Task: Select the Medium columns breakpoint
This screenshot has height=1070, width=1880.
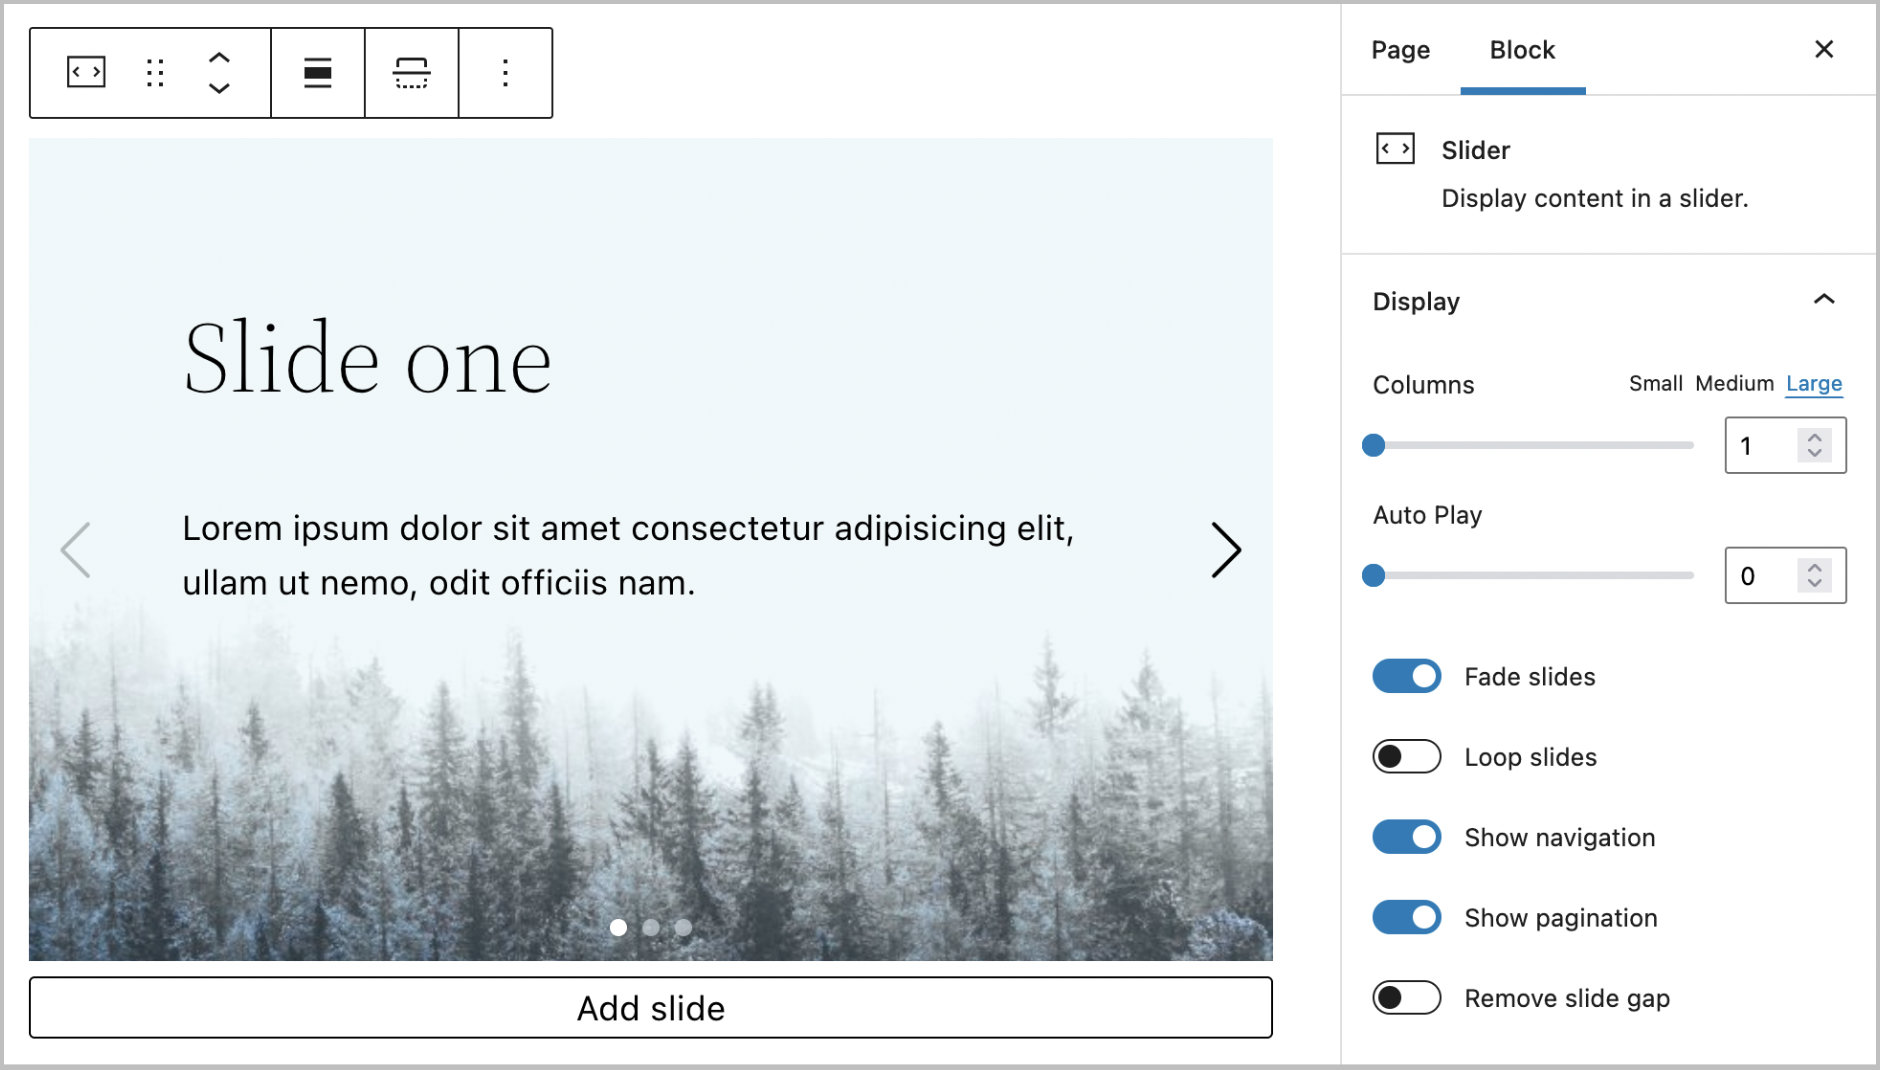Action: click(1734, 384)
